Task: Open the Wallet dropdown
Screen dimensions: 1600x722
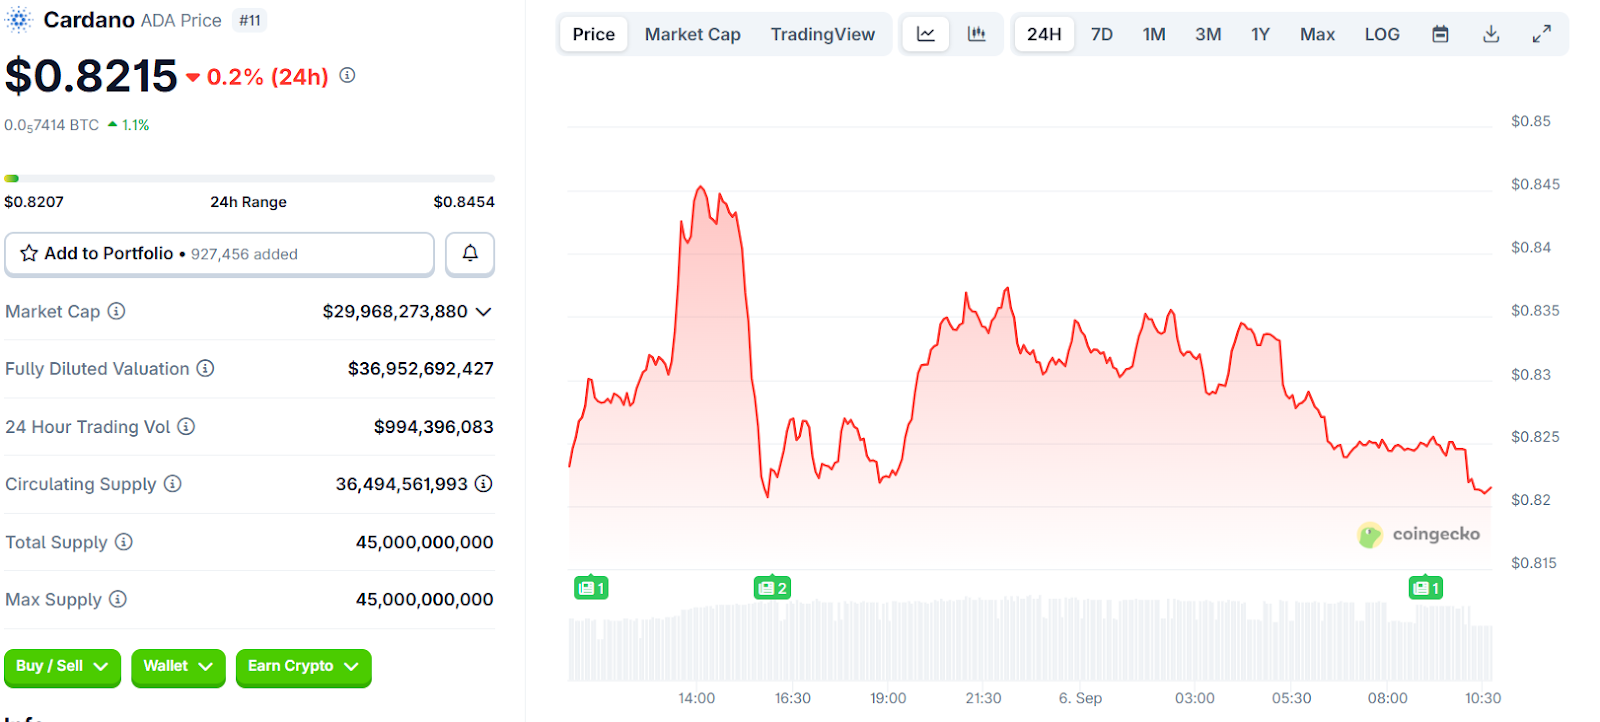Action: 177,667
